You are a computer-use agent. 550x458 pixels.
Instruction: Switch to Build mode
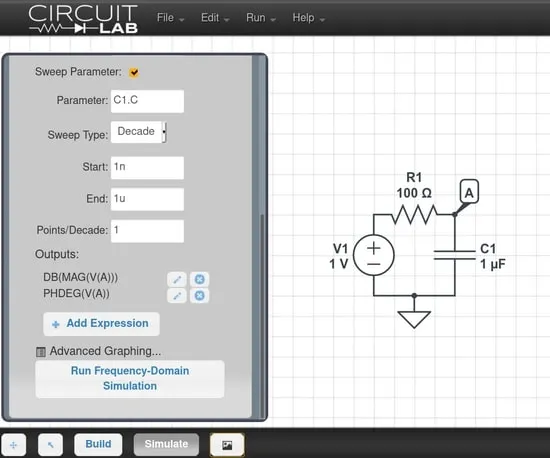click(x=98, y=444)
